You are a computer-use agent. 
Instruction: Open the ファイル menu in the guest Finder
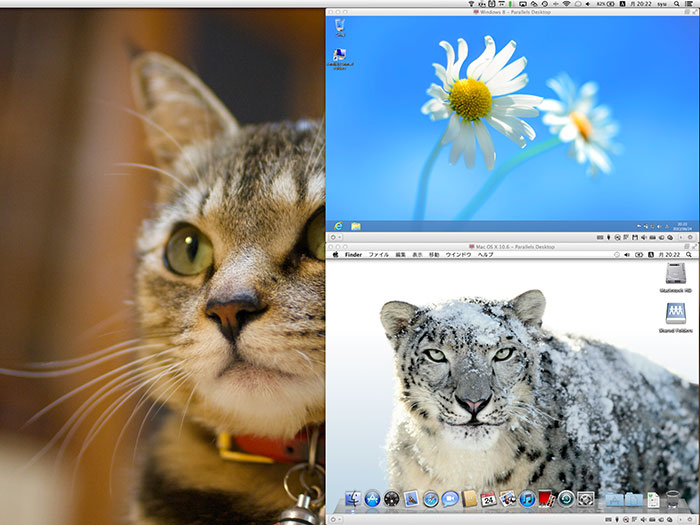(x=379, y=254)
